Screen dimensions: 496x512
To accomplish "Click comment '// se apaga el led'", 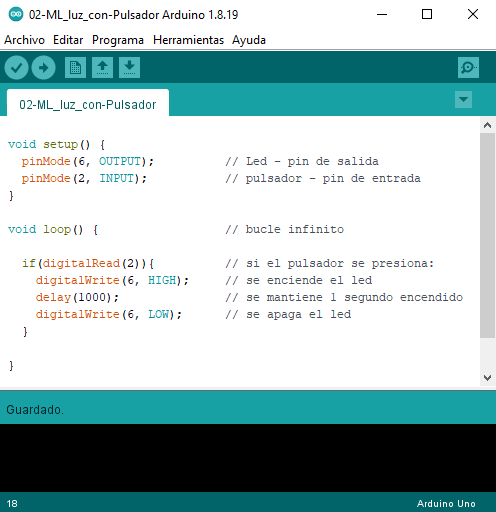I will 288,314.
